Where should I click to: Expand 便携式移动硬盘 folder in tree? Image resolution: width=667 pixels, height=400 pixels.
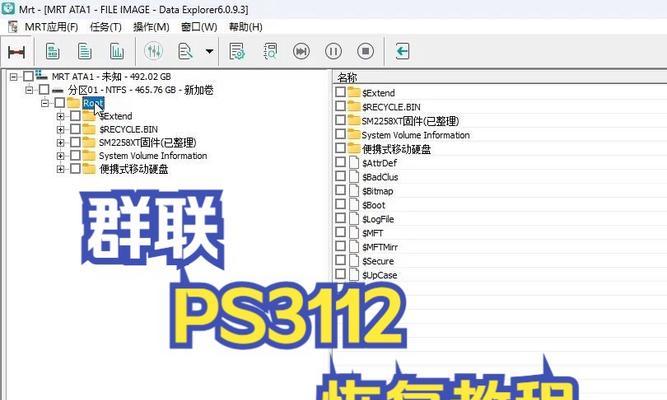point(60,169)
